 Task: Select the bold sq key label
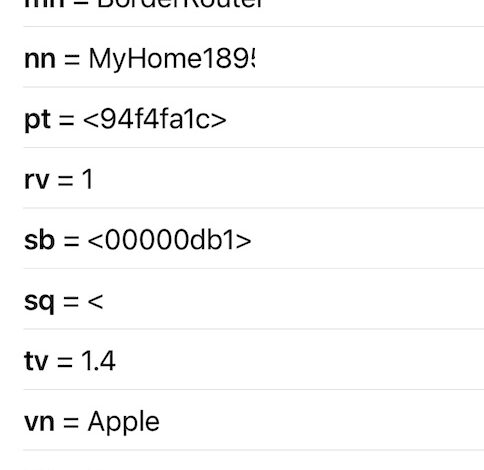(x=39, y=303)
